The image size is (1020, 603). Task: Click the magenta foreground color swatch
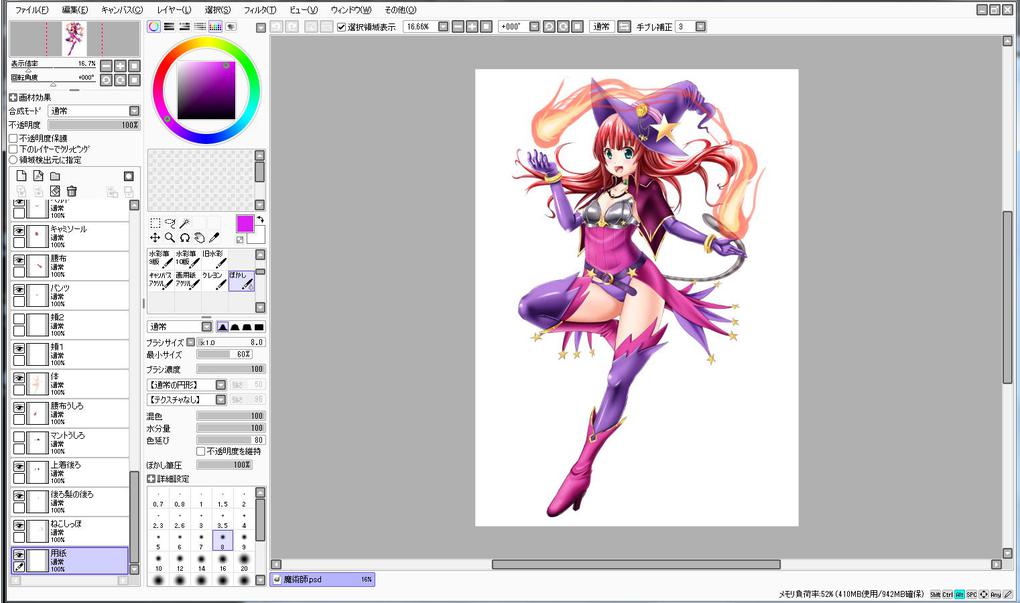click(245, 224)
